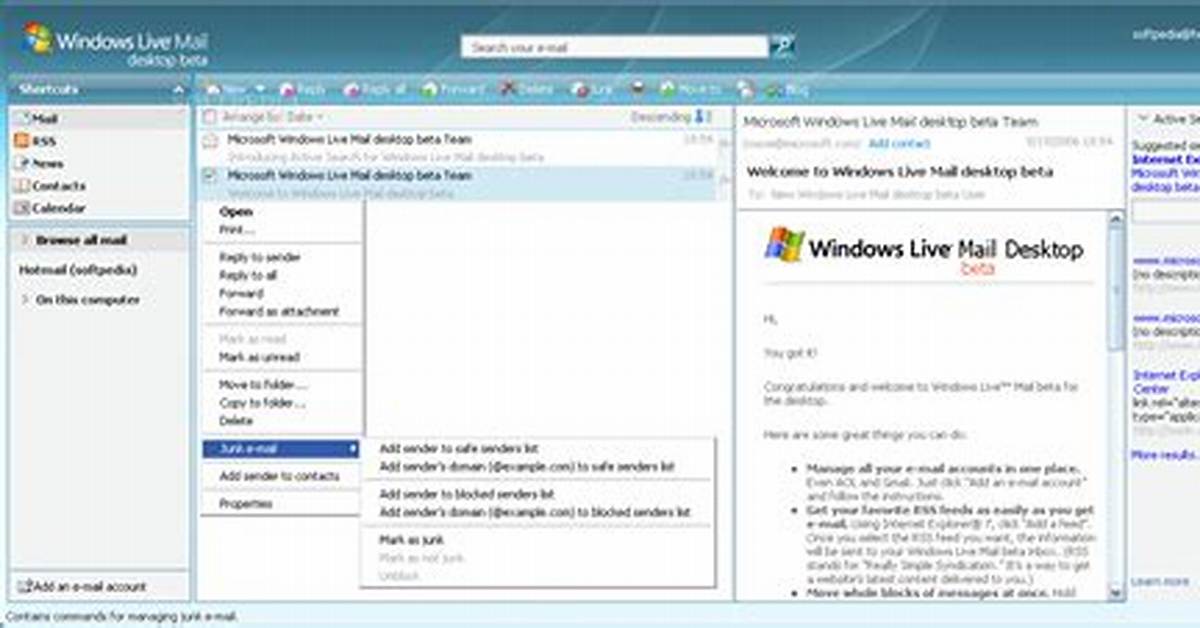Screen dimensions: 1200x628
Task: Choose Reply to all in context menu
Action: [x=248, y=276]
